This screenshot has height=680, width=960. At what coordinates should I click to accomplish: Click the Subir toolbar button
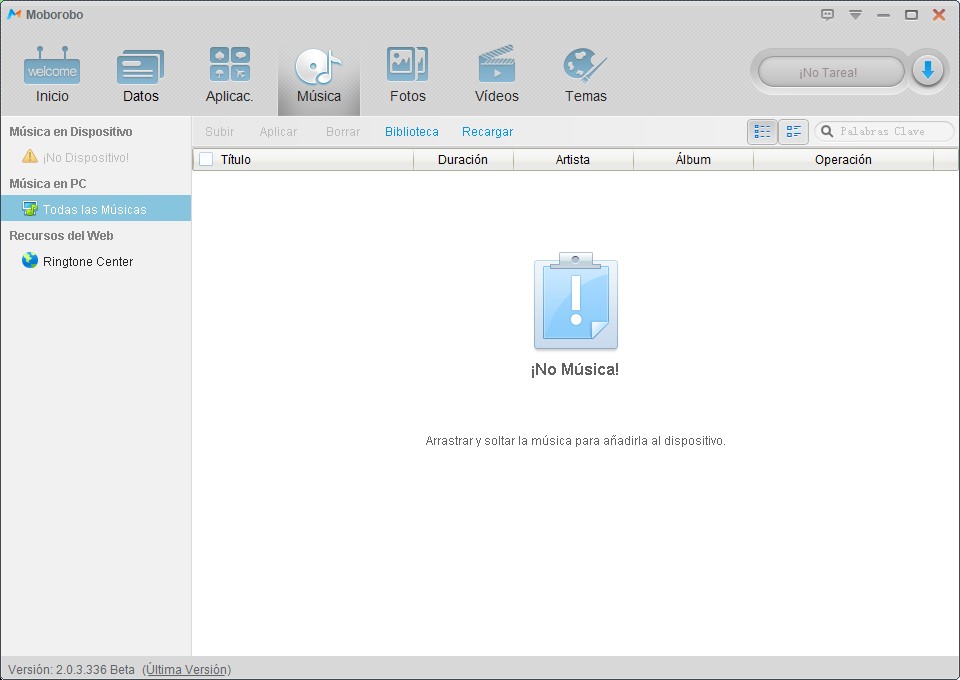[220, 132]
